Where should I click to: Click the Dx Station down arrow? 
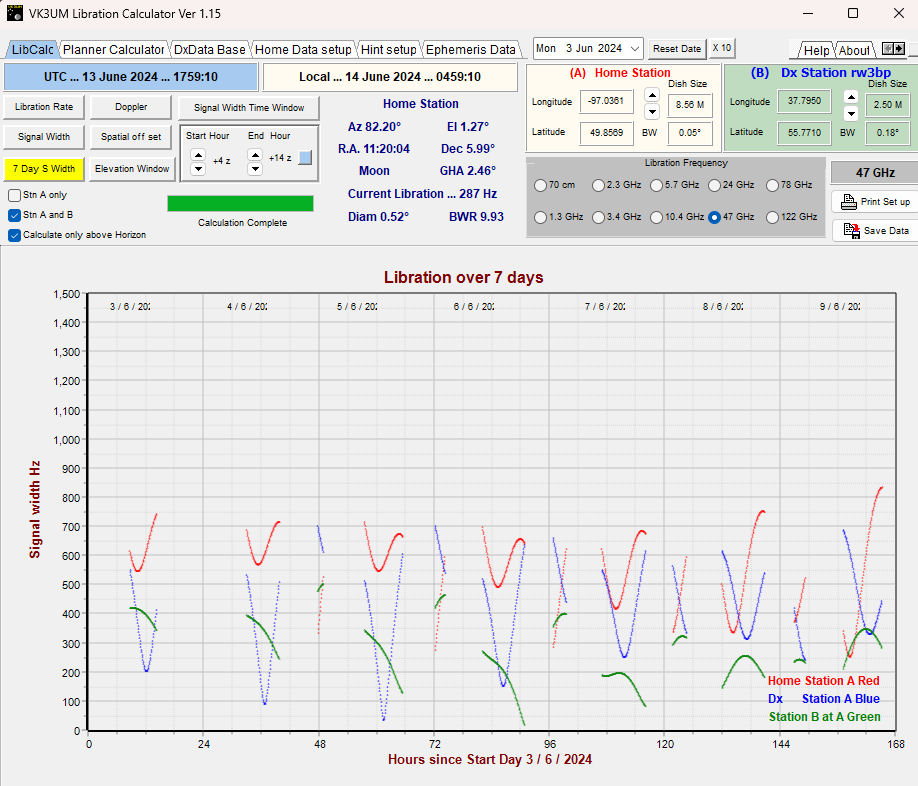pos(851,113)
